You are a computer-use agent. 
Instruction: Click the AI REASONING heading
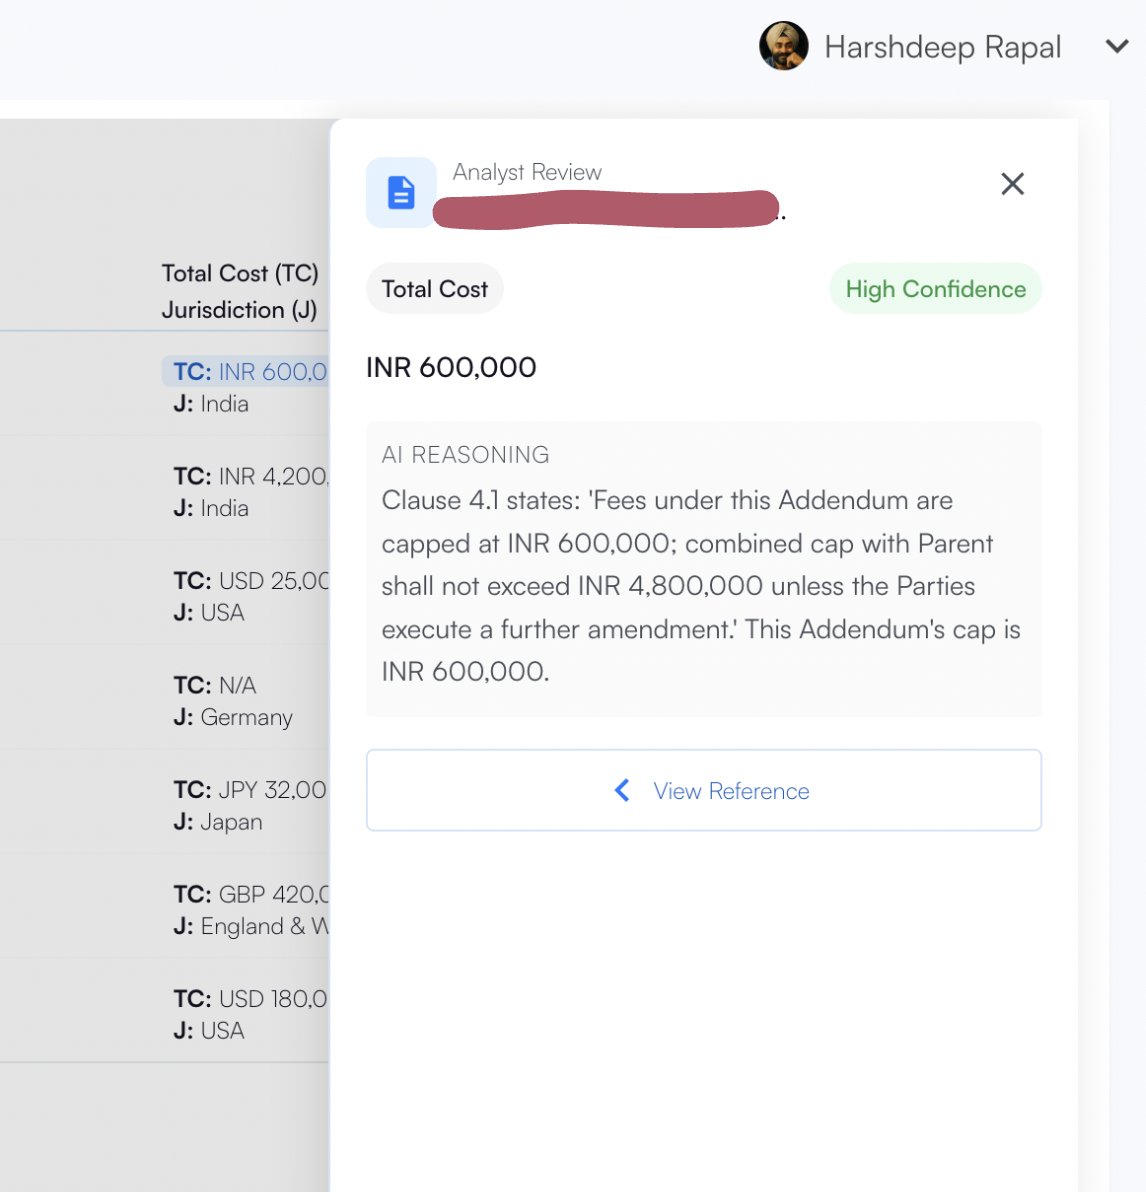465,455
